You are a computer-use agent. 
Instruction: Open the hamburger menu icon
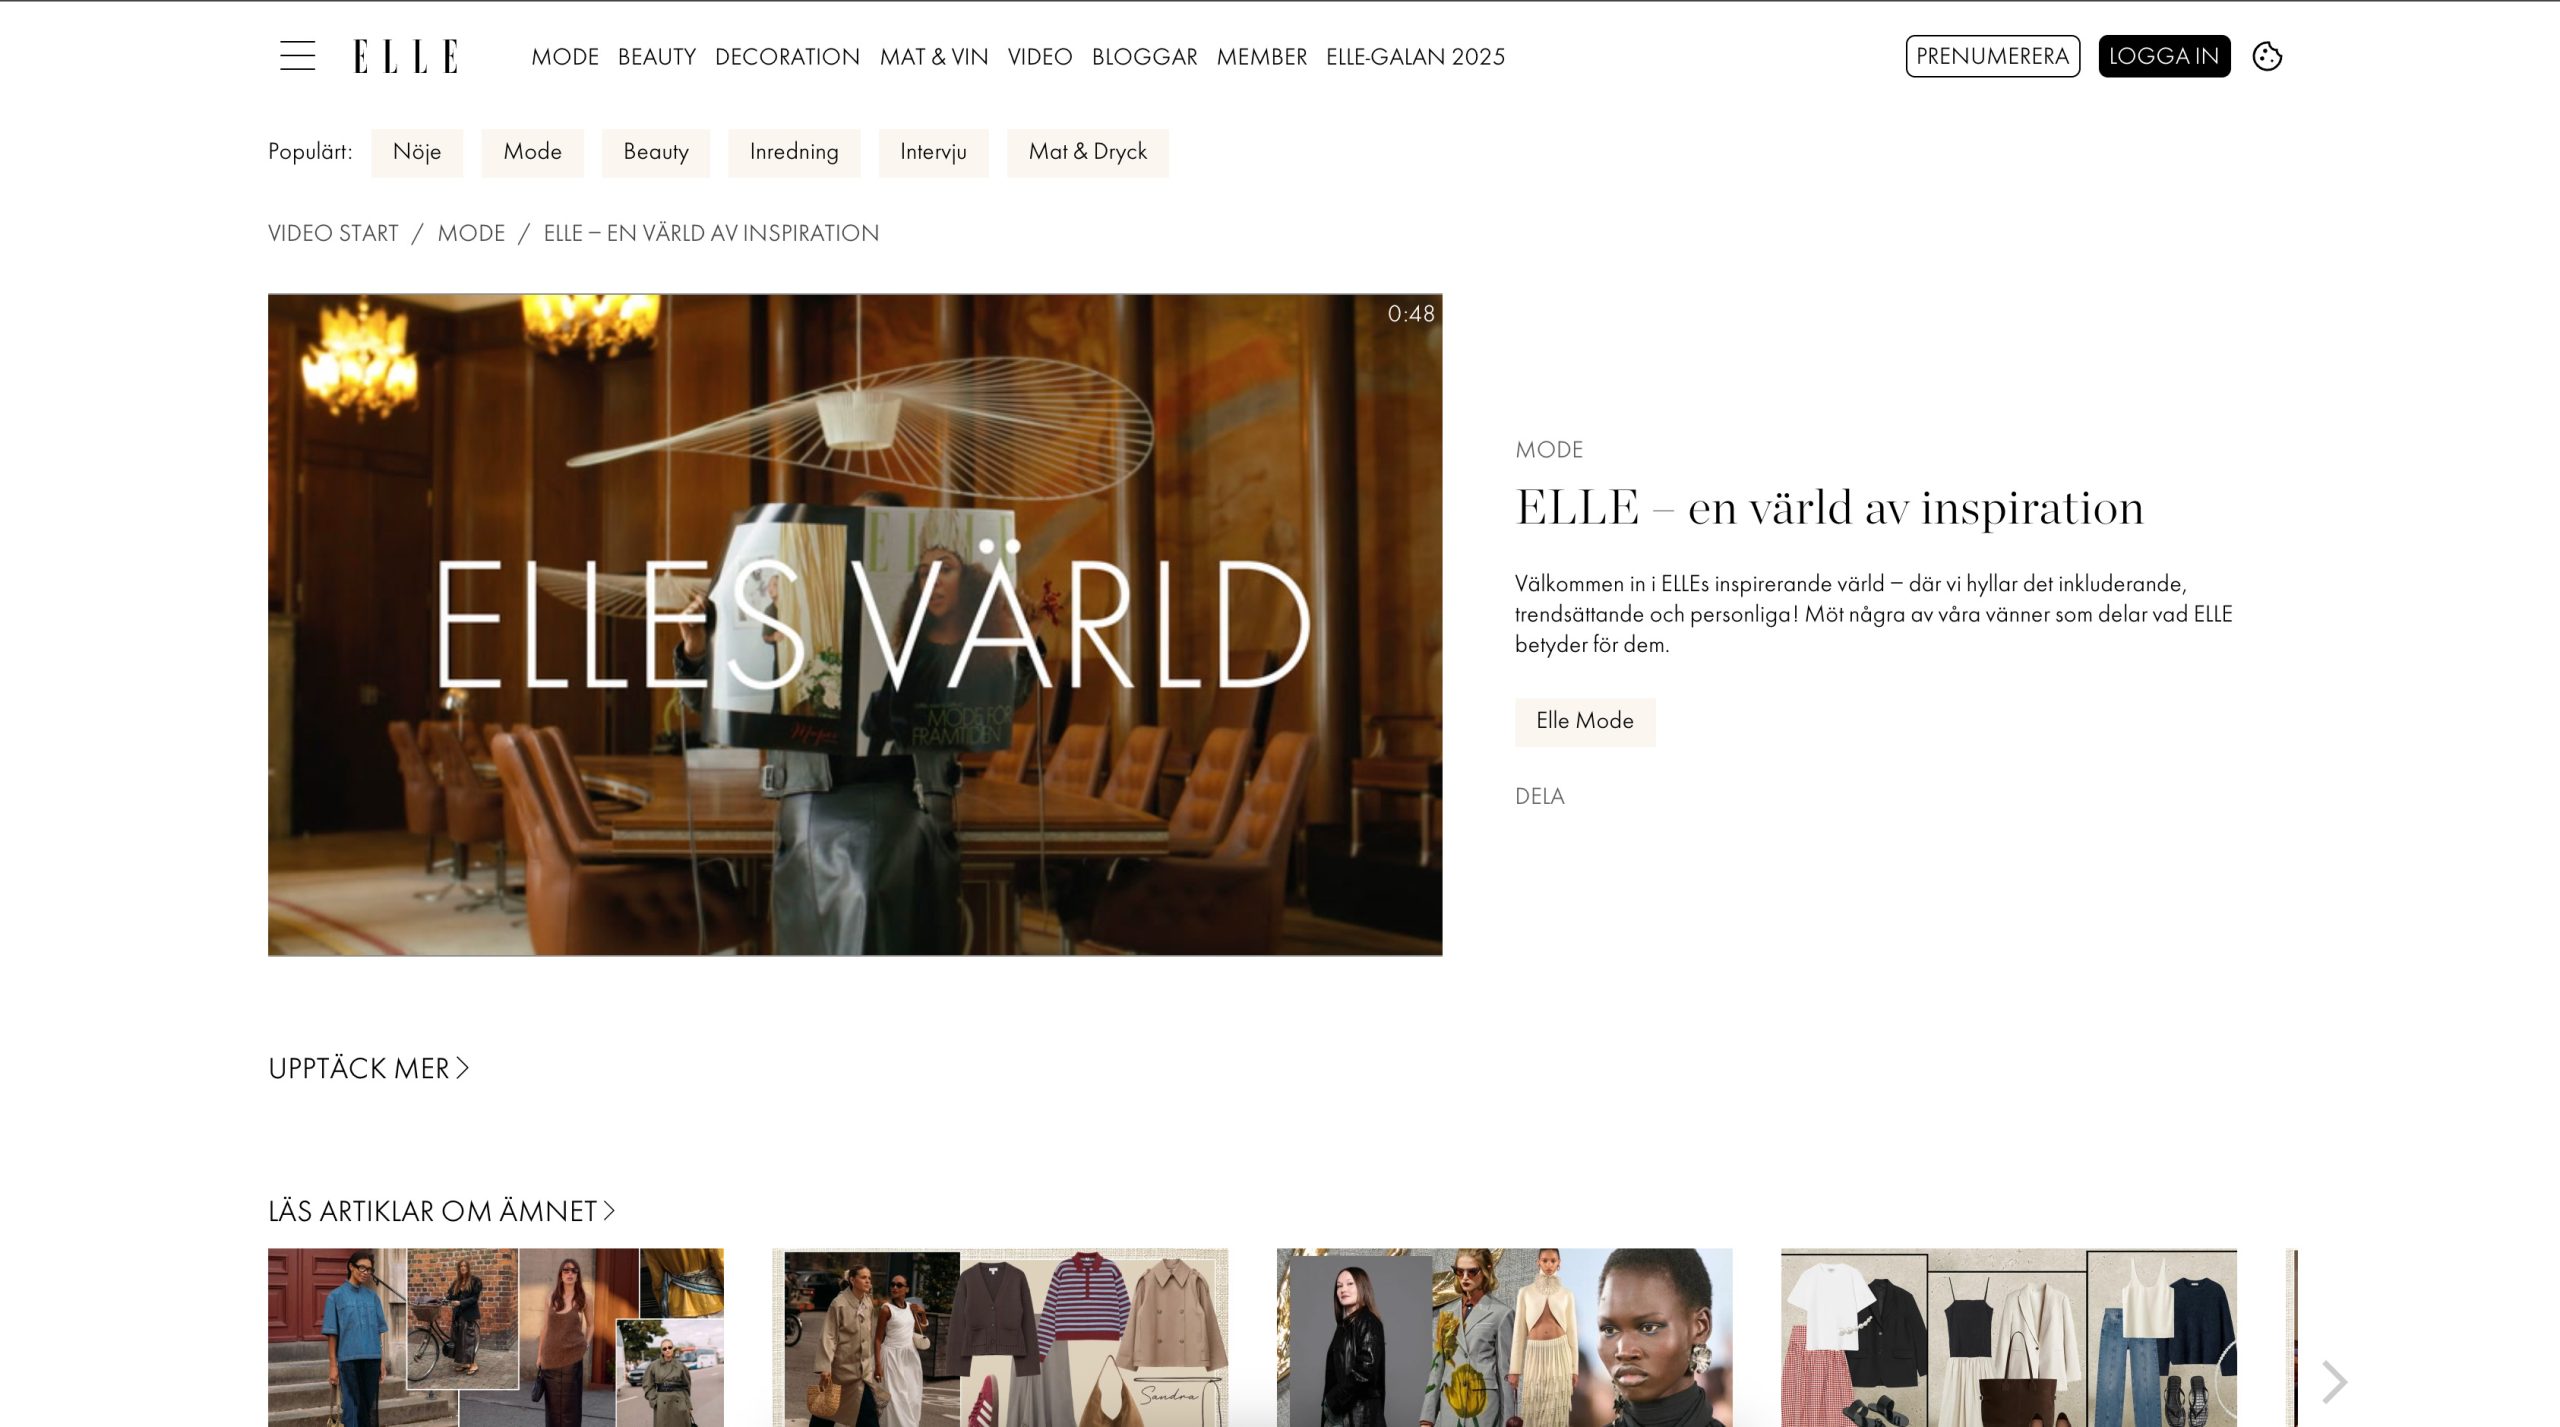[297, 56]
